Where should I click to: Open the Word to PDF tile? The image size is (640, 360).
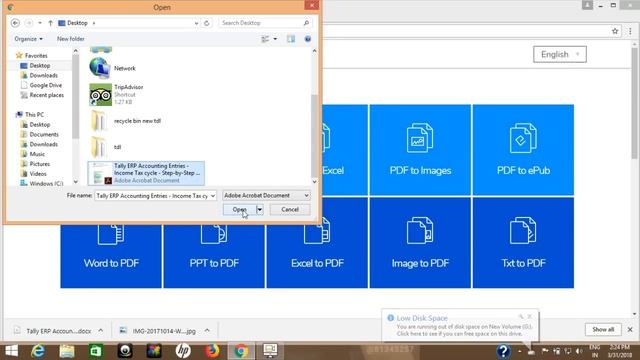(x=111, y=256)
